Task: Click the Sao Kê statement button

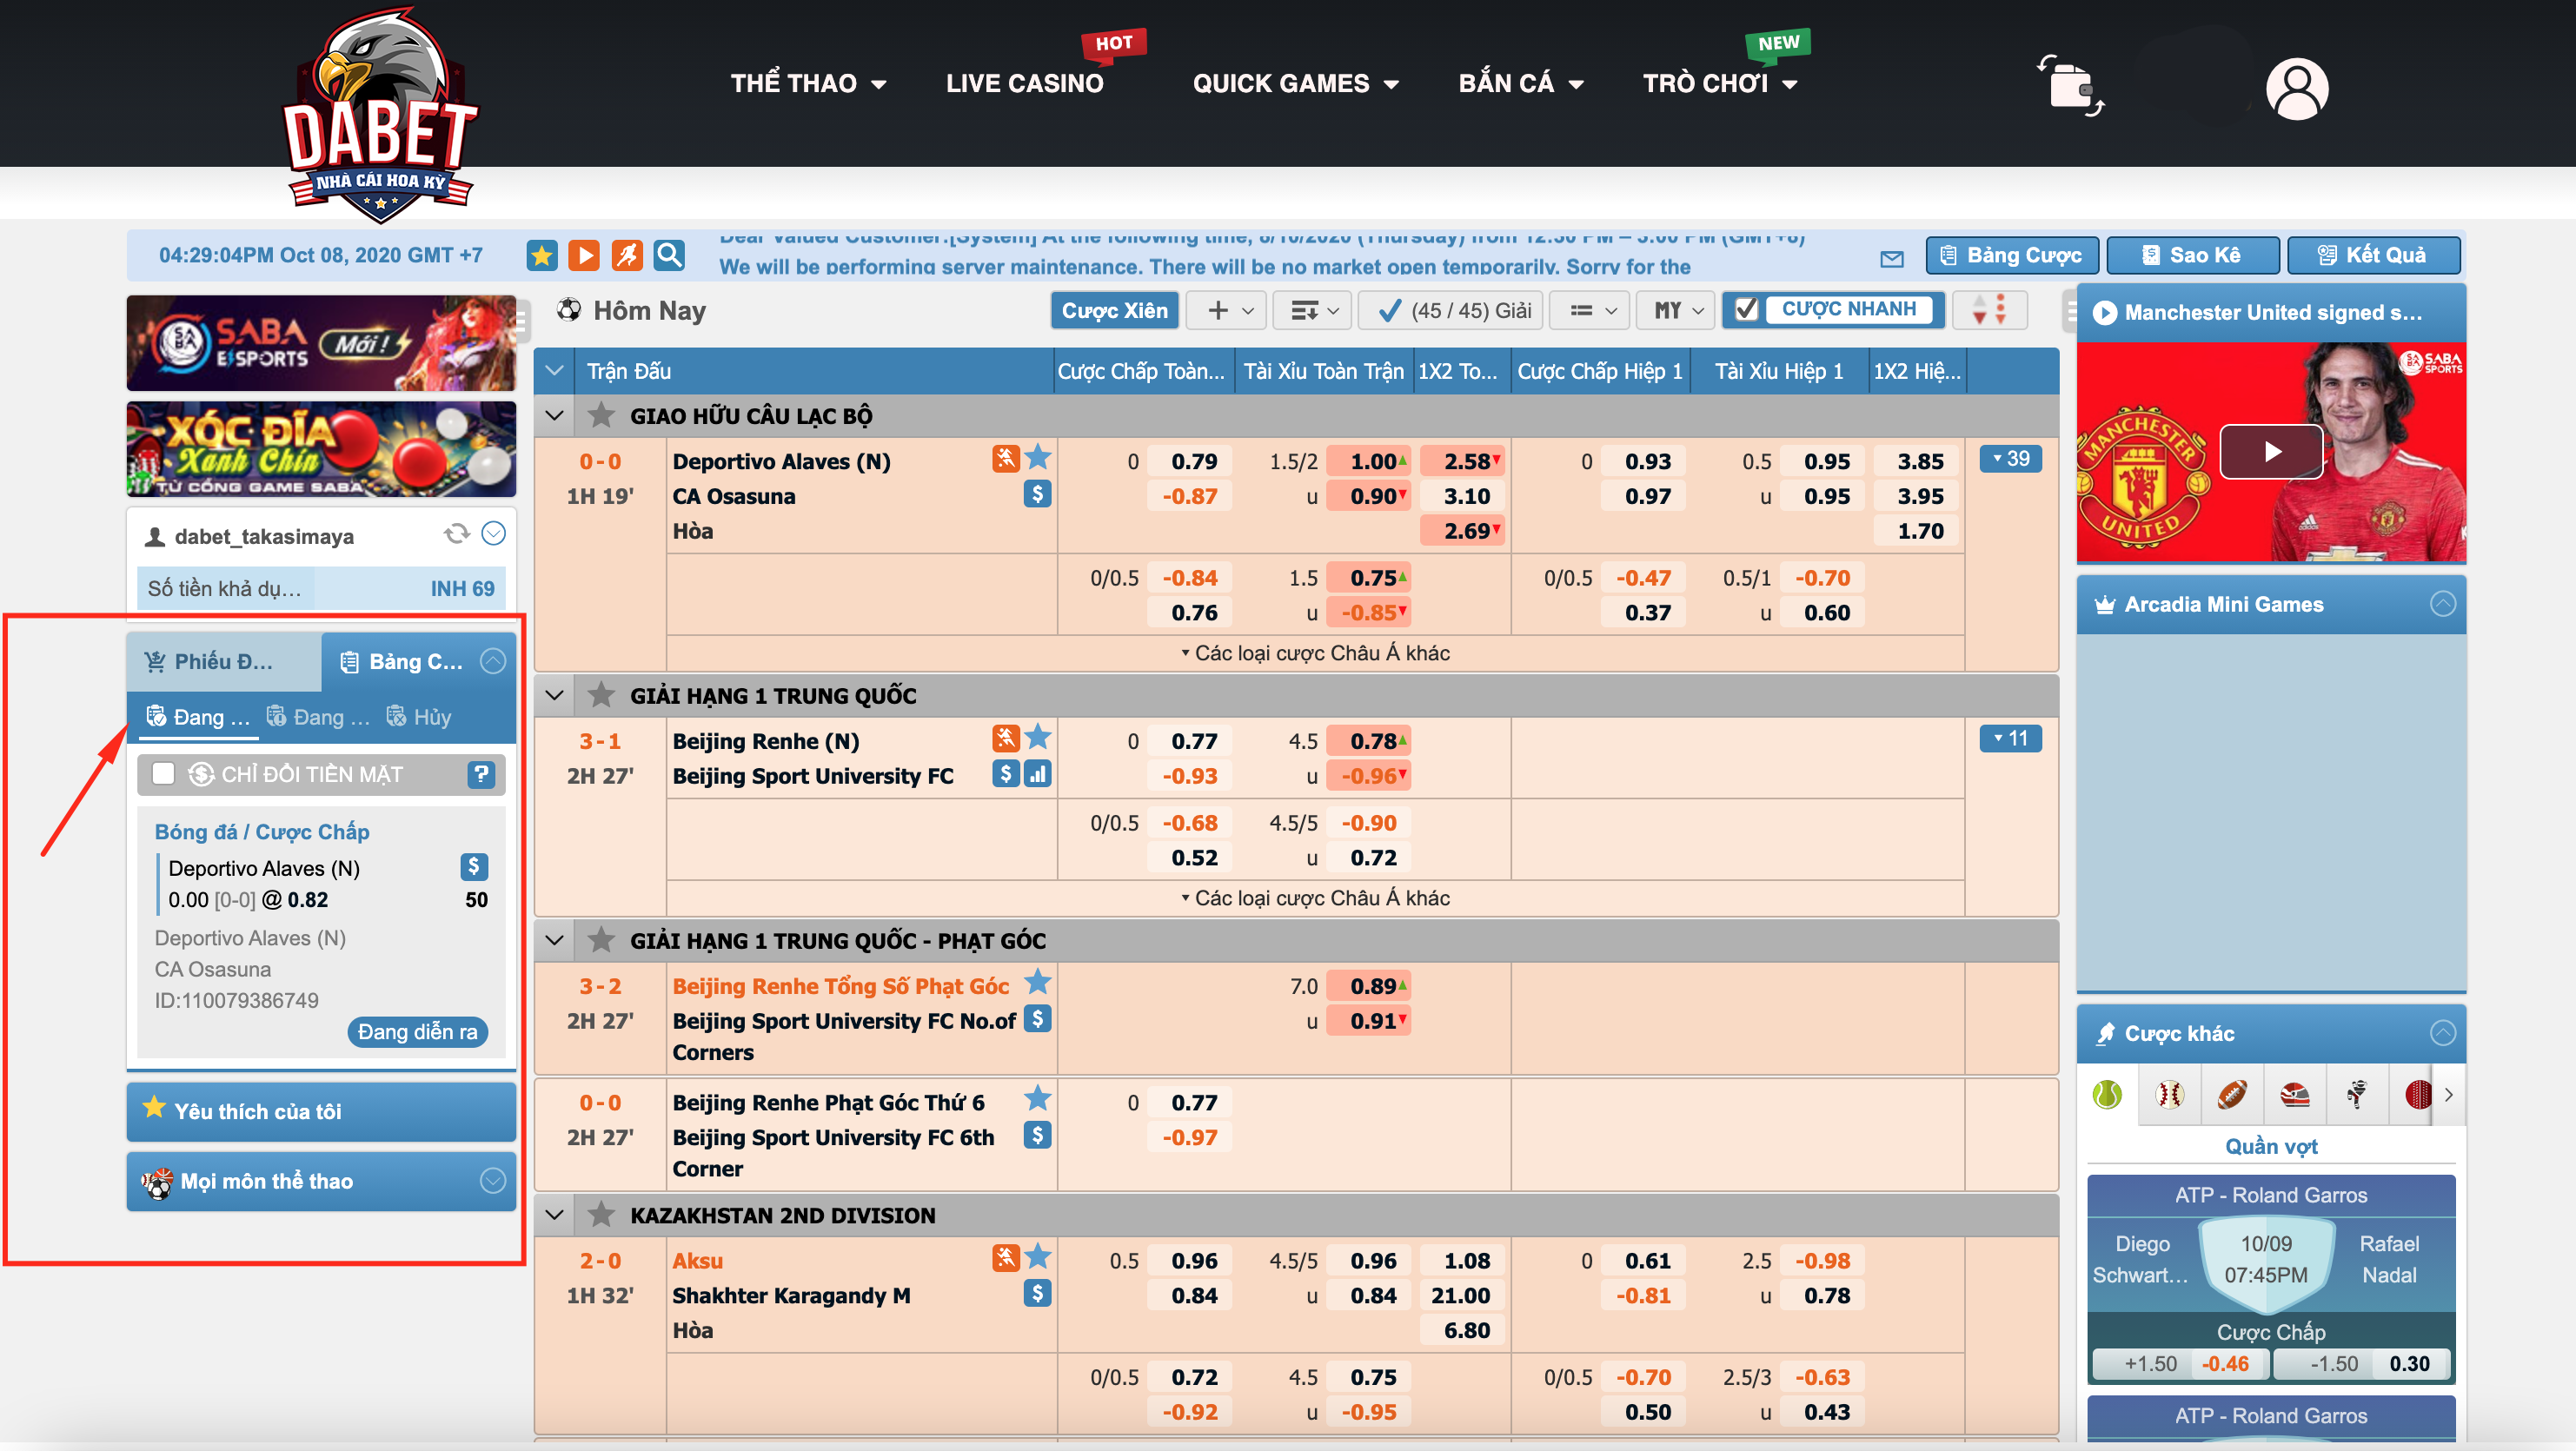Action: pos(2193,255)
